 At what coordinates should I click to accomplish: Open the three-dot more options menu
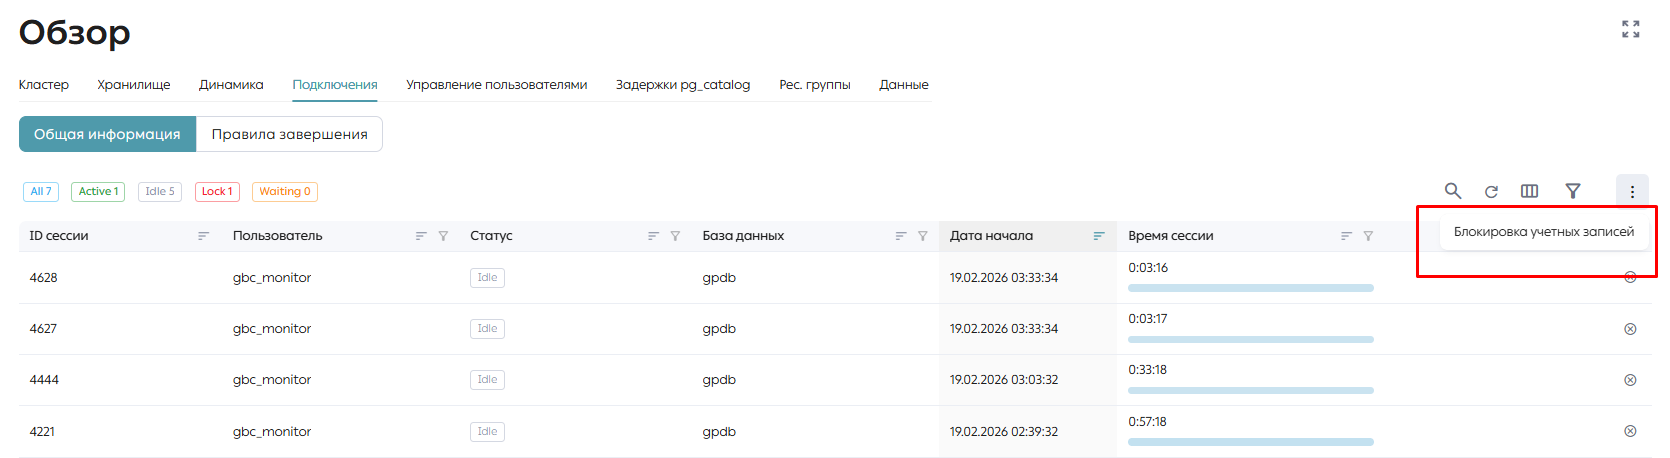[x=1632, y=191]
